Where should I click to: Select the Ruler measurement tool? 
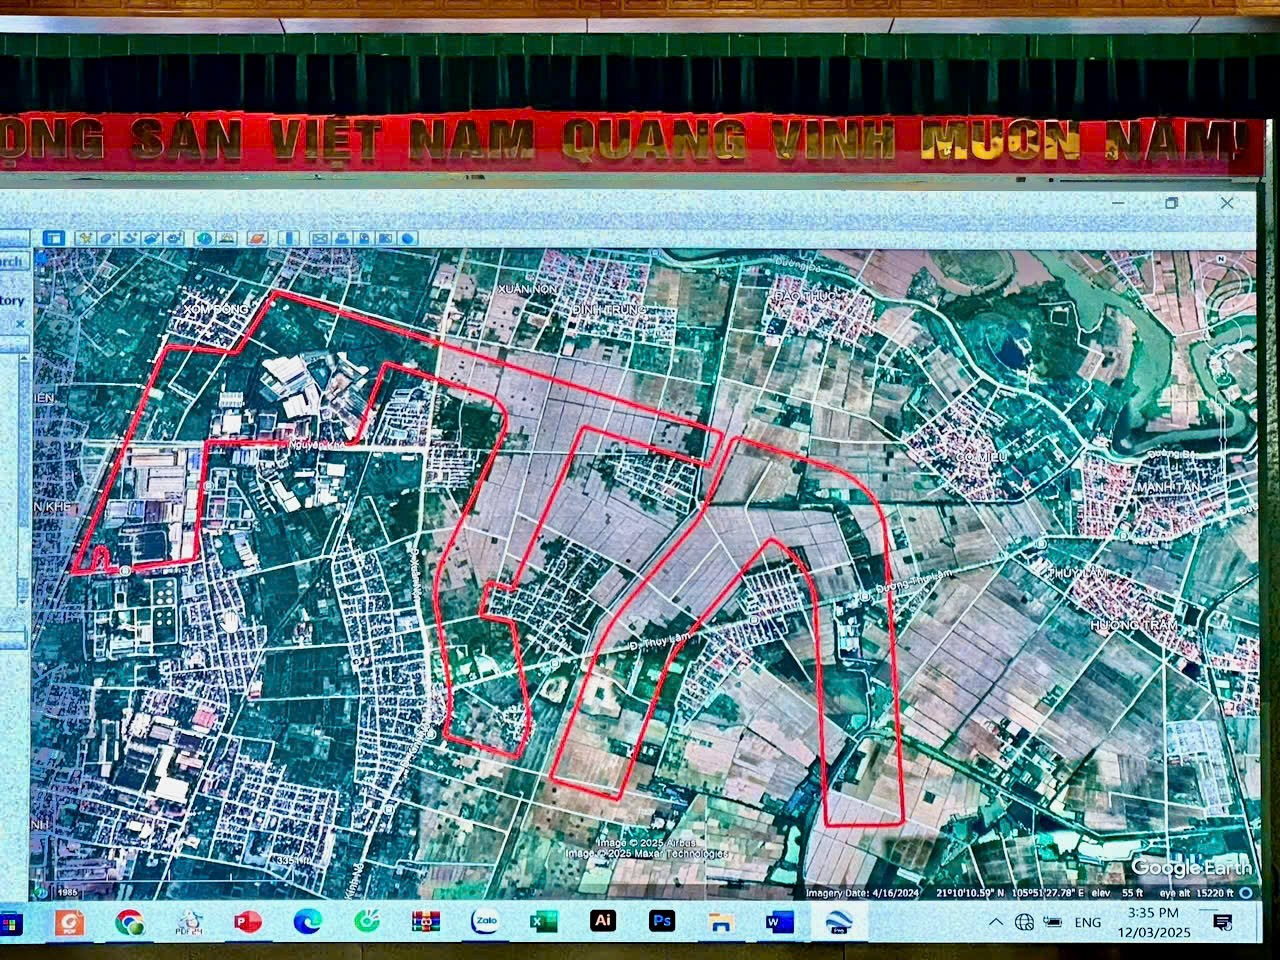[290, 238]
